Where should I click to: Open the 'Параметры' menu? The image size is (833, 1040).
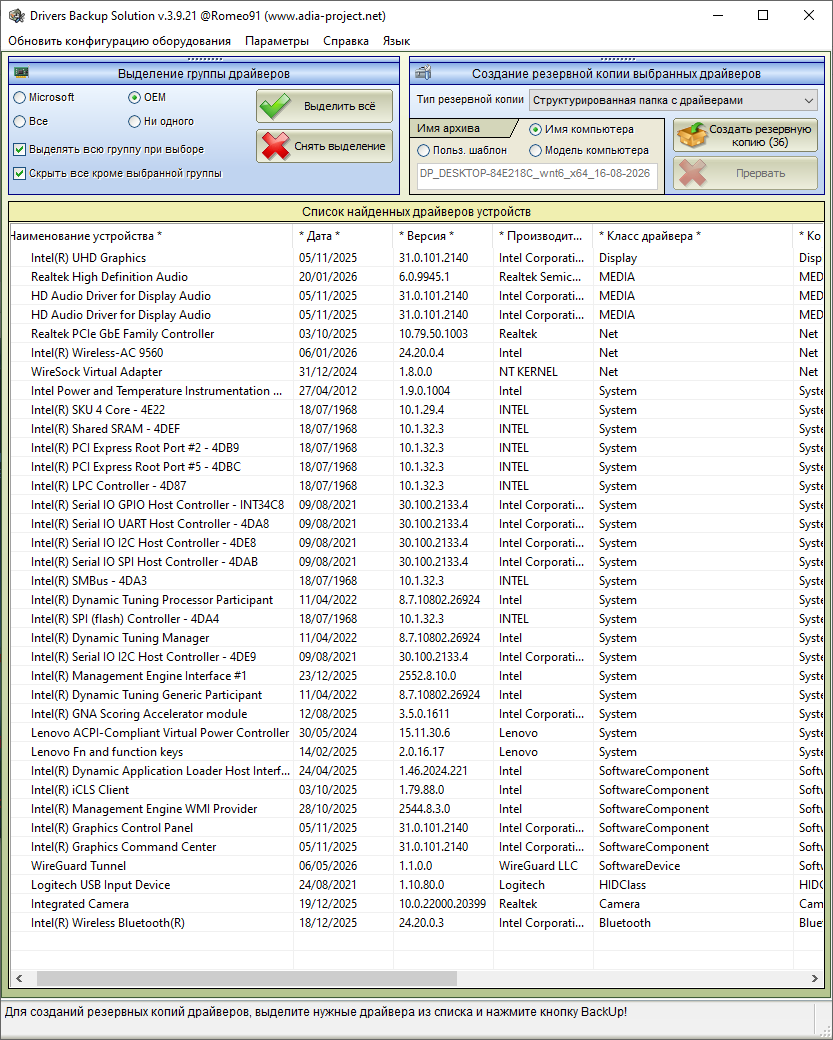pos(277,41)
